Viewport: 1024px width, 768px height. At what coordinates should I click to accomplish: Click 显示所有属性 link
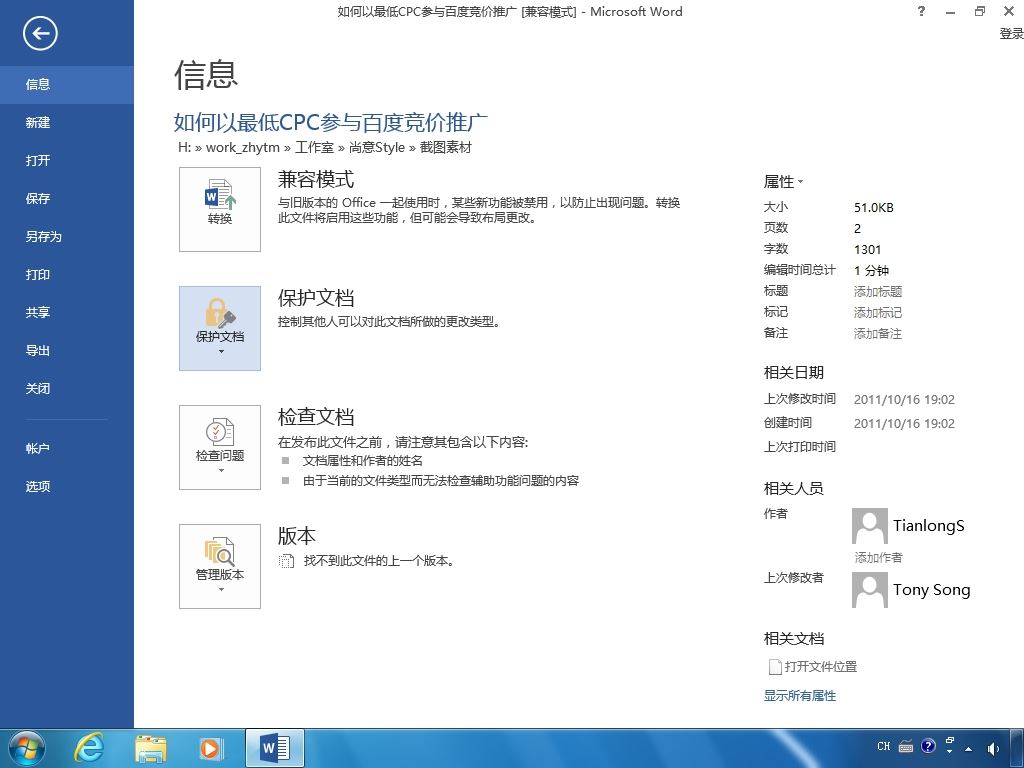pyautogui.click(x=799, y=696)
